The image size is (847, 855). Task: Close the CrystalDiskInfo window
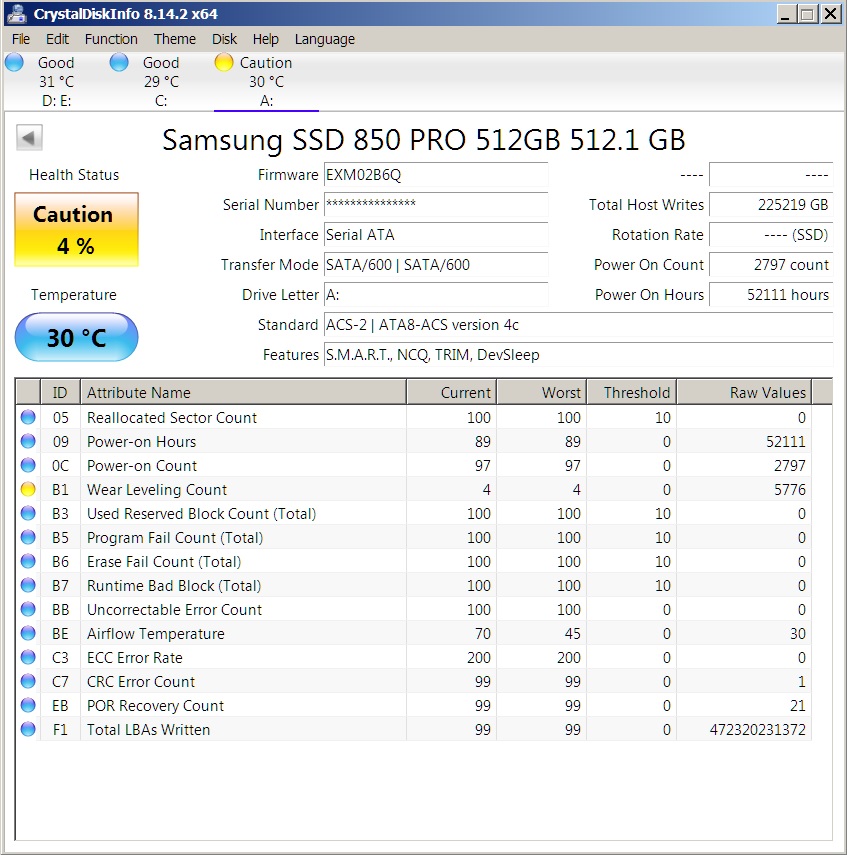coord(831,14)
